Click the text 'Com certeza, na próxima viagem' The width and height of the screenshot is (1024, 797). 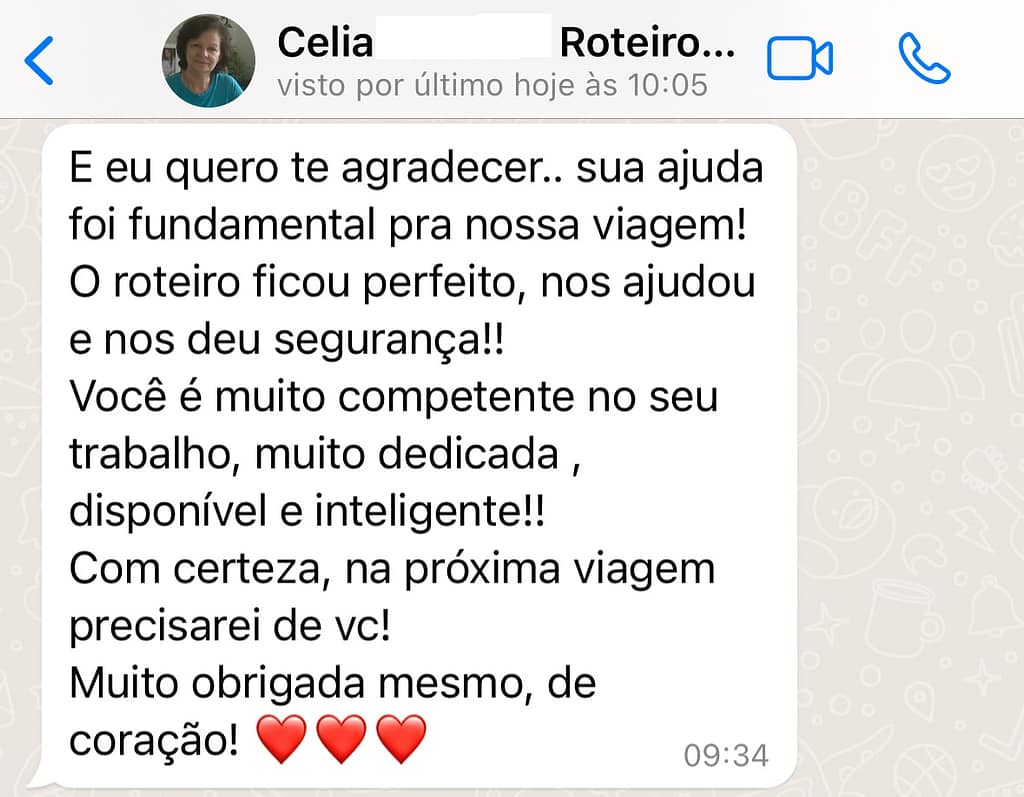[392, 569]
